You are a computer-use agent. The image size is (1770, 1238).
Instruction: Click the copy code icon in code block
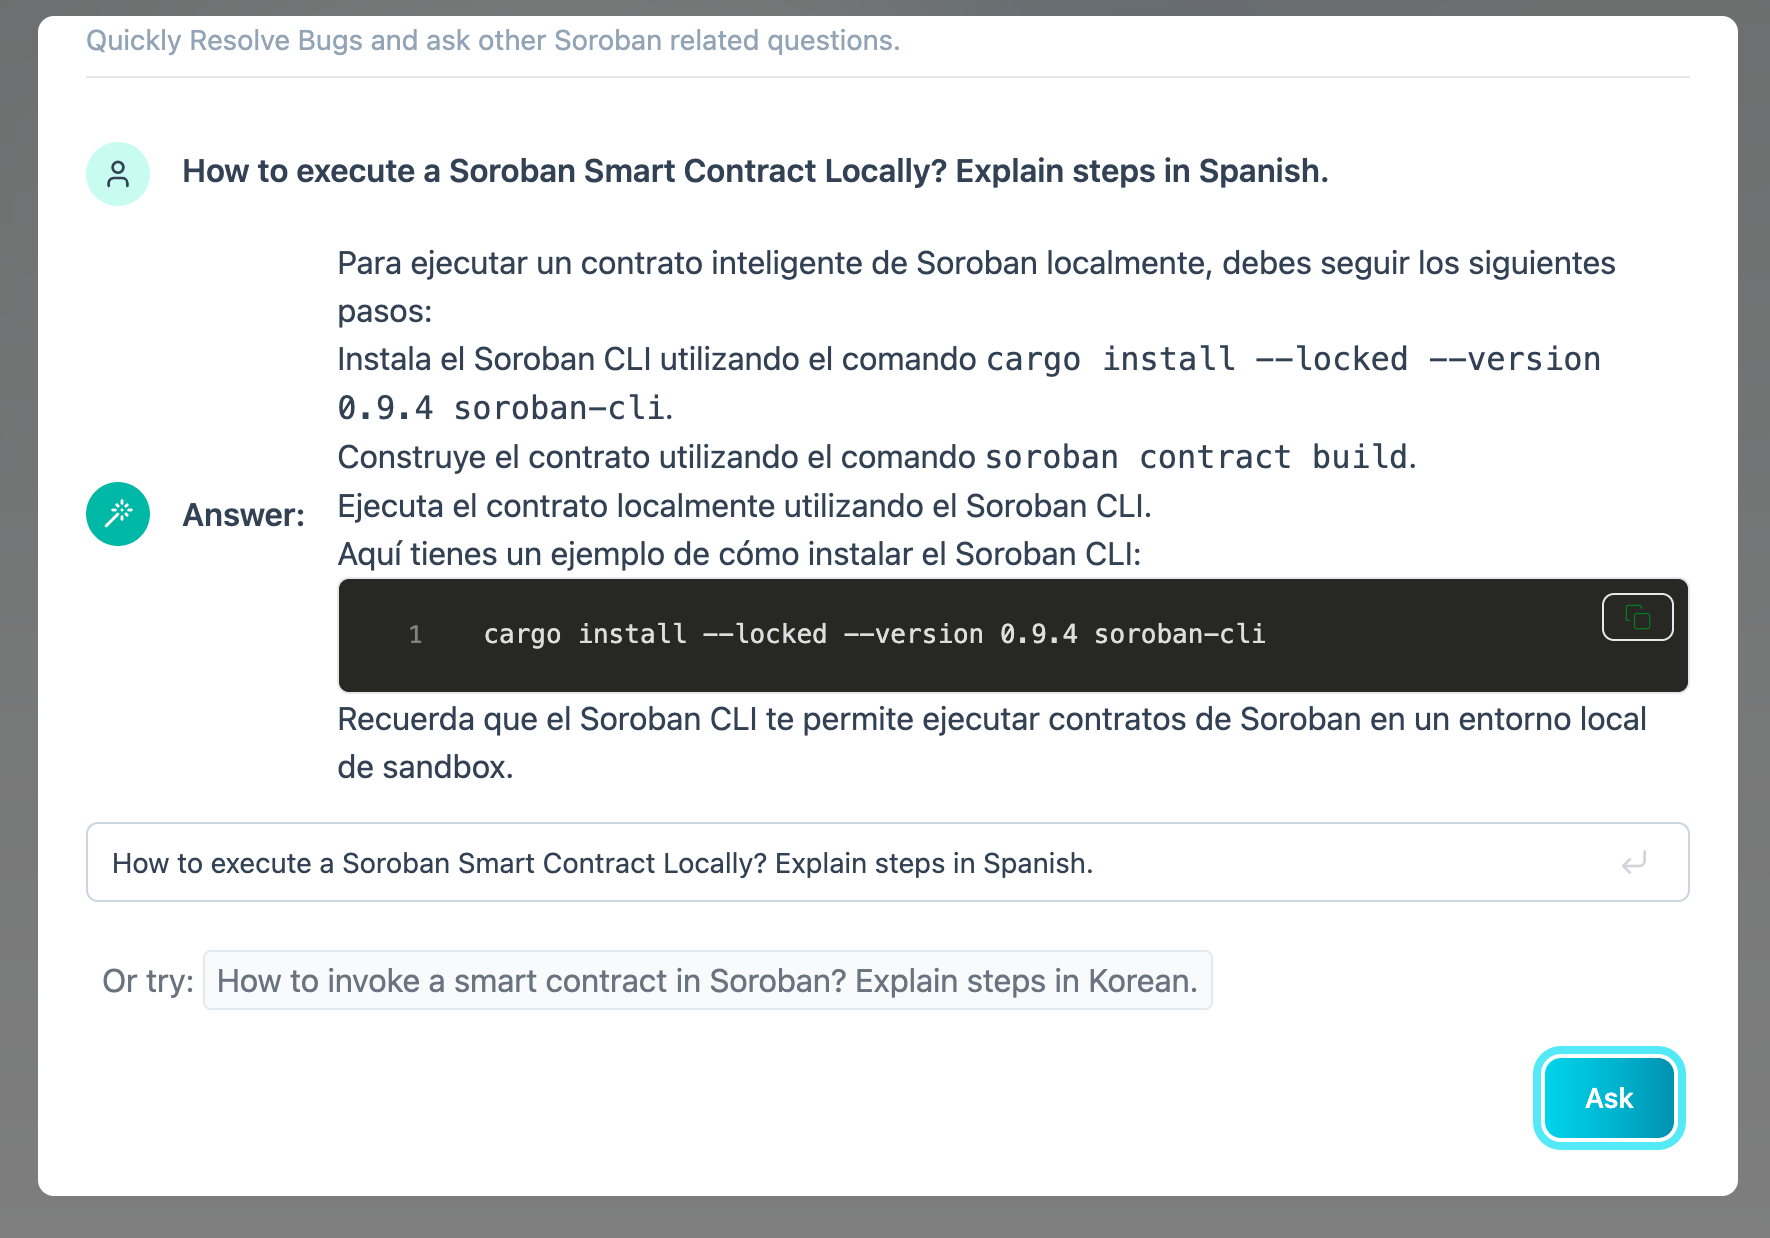coord(1637,617)
